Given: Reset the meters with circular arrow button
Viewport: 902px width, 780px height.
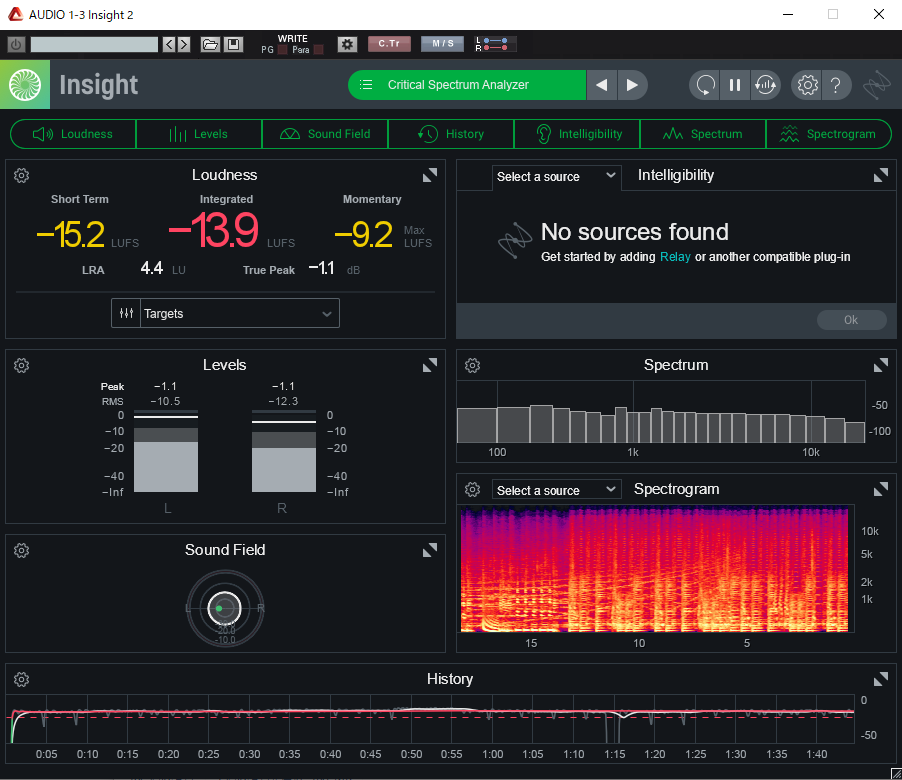Looking at the screenshot, I should (x=705, y=85).
